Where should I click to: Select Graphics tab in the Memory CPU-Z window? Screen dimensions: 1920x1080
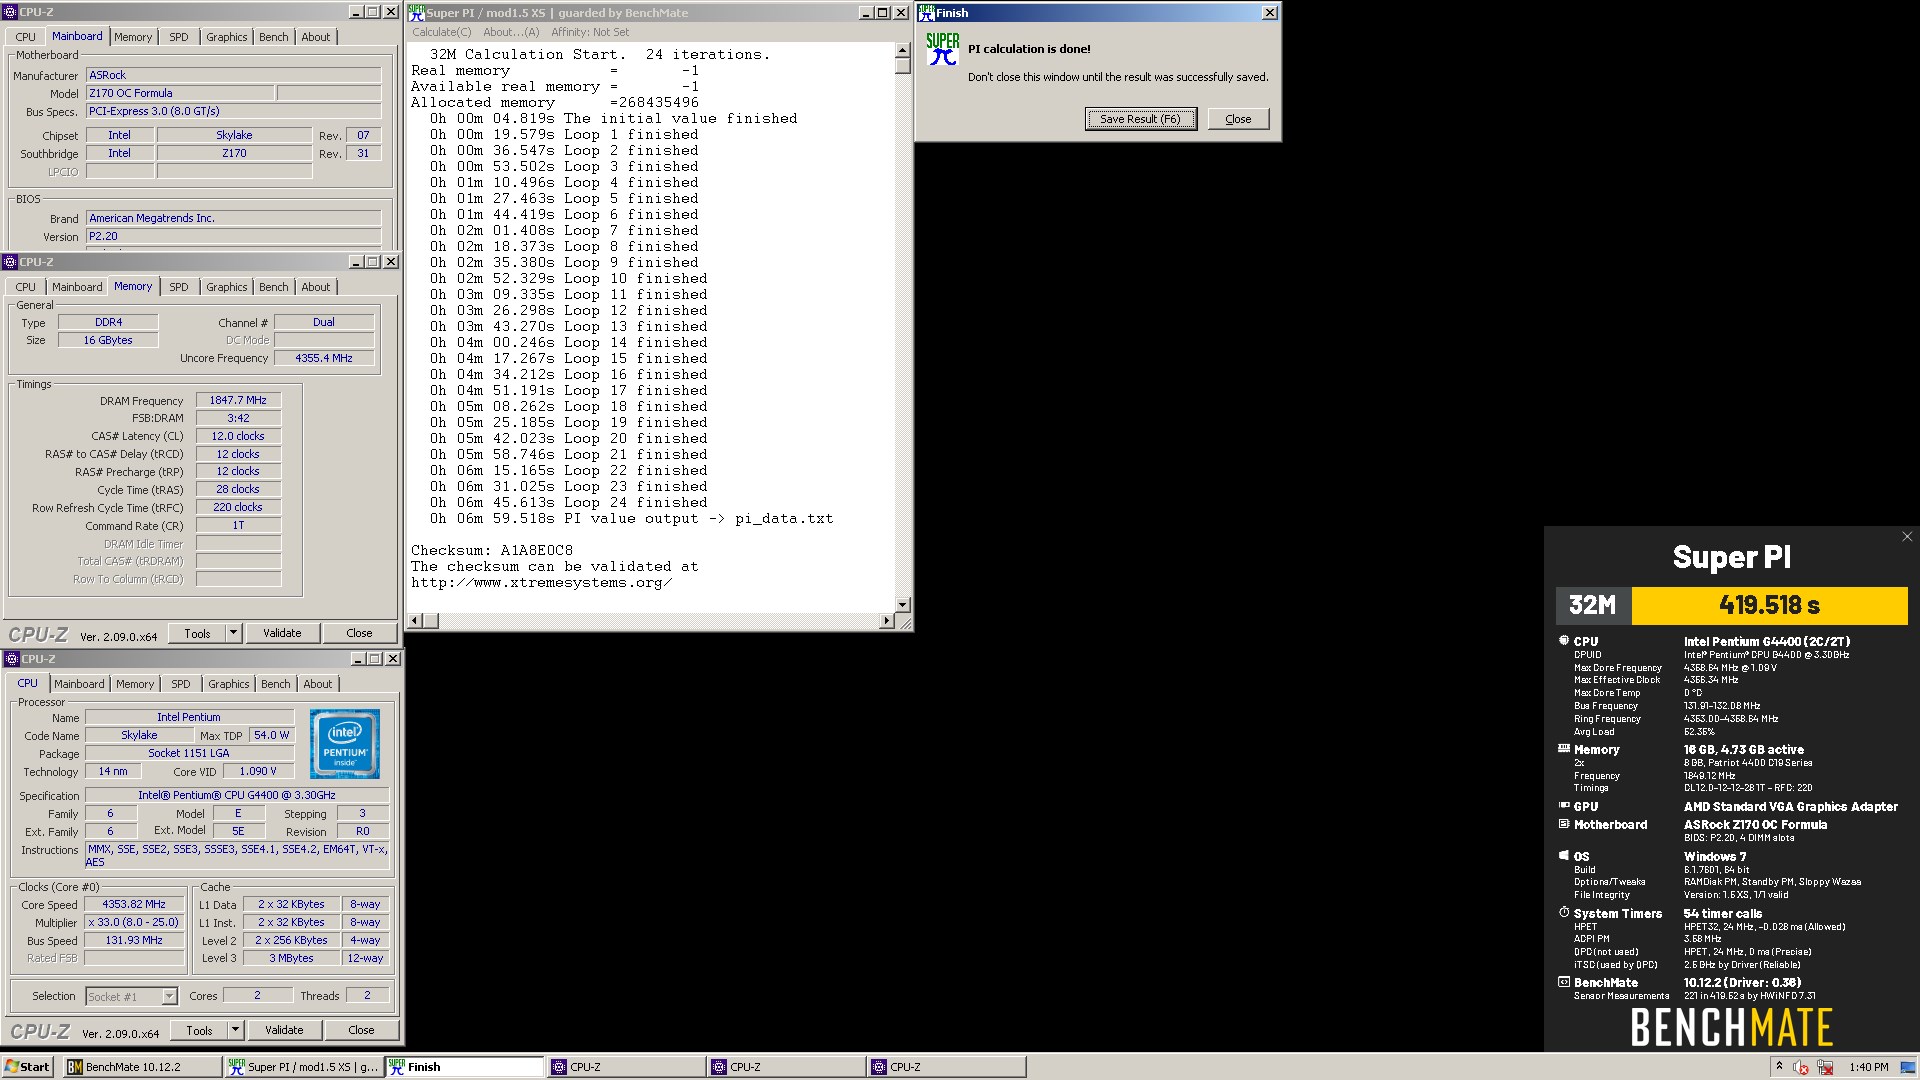pos(226,287)
